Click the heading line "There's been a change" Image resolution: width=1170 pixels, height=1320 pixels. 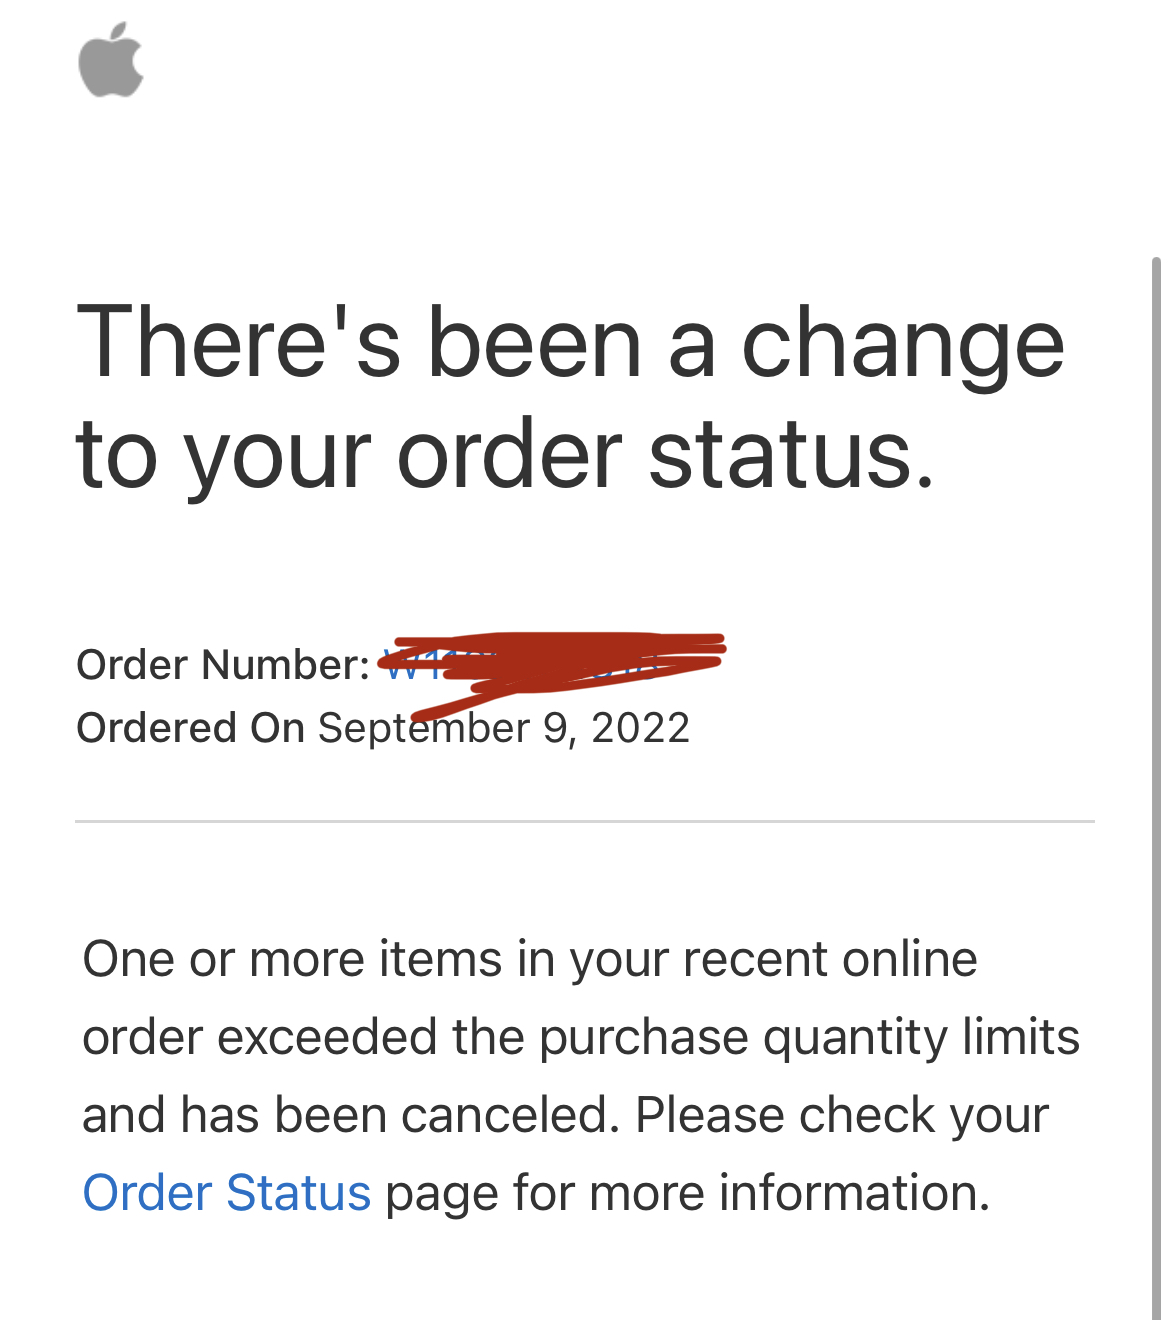click(570, 343)
